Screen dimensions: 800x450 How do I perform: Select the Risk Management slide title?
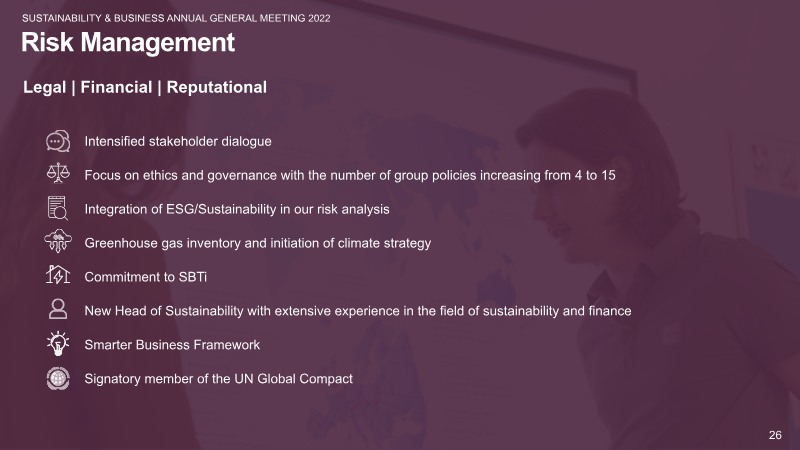(128, 42)
